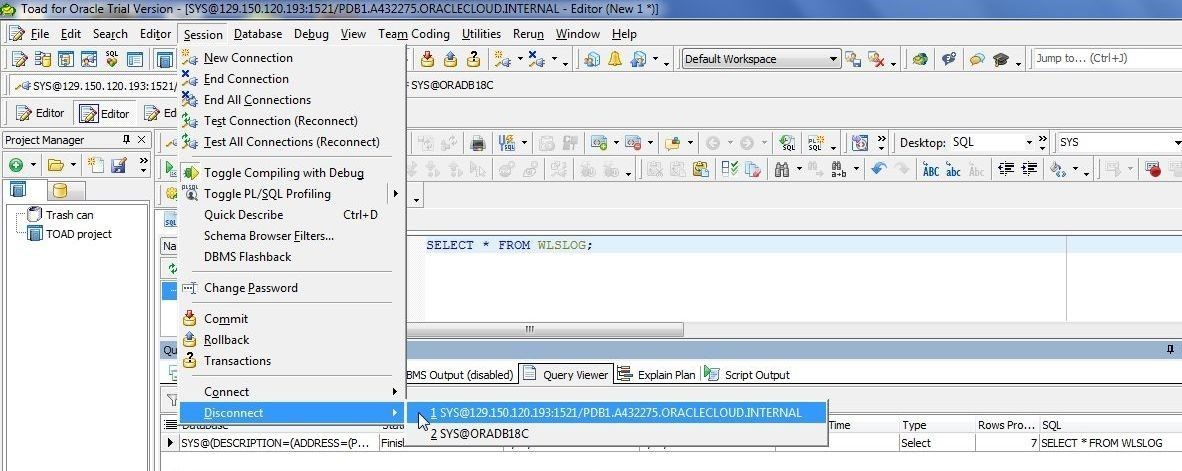Screen dimensions: 1182x471
Task: Click the SQL Optimizer toolbar icon
Action: click(112, 59)
